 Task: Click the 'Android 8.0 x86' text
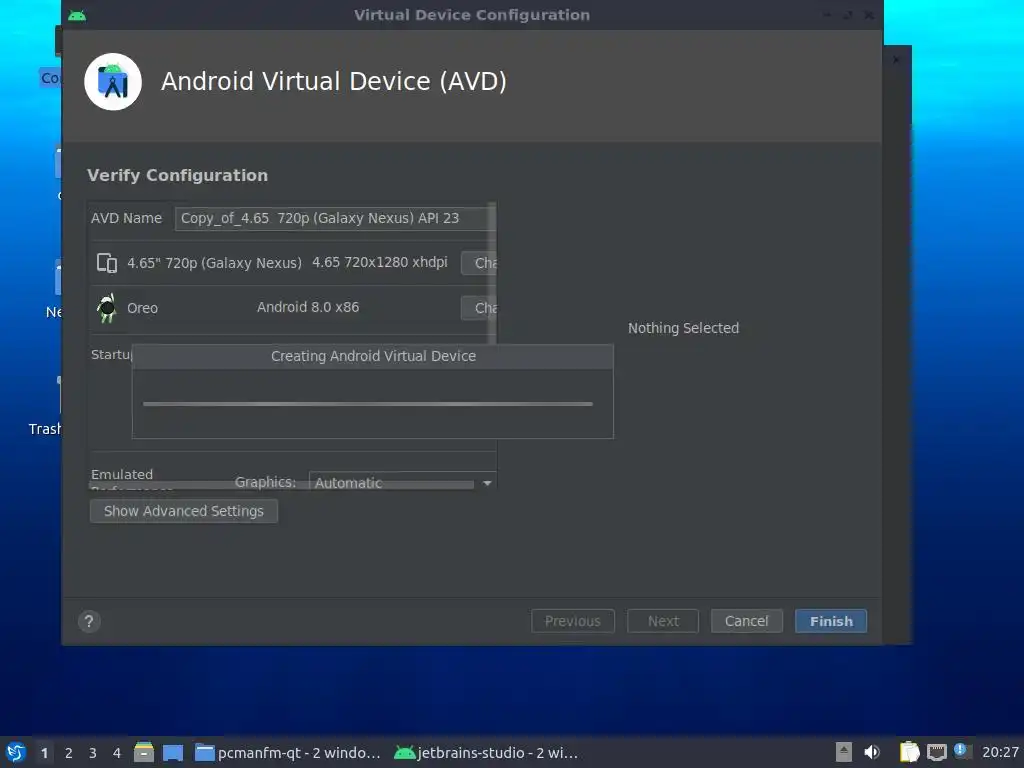[x=308, y=307]
